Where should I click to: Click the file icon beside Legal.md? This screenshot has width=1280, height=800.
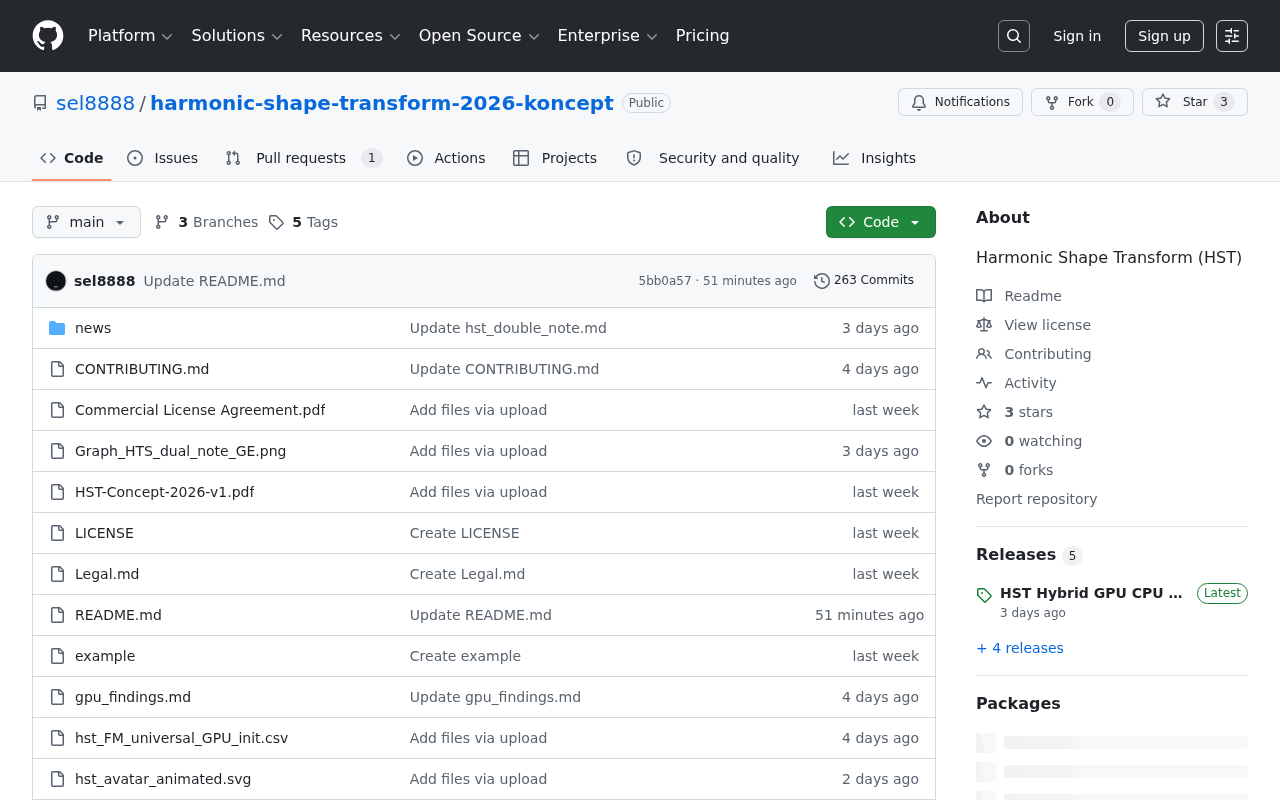(x=57, y=574)
